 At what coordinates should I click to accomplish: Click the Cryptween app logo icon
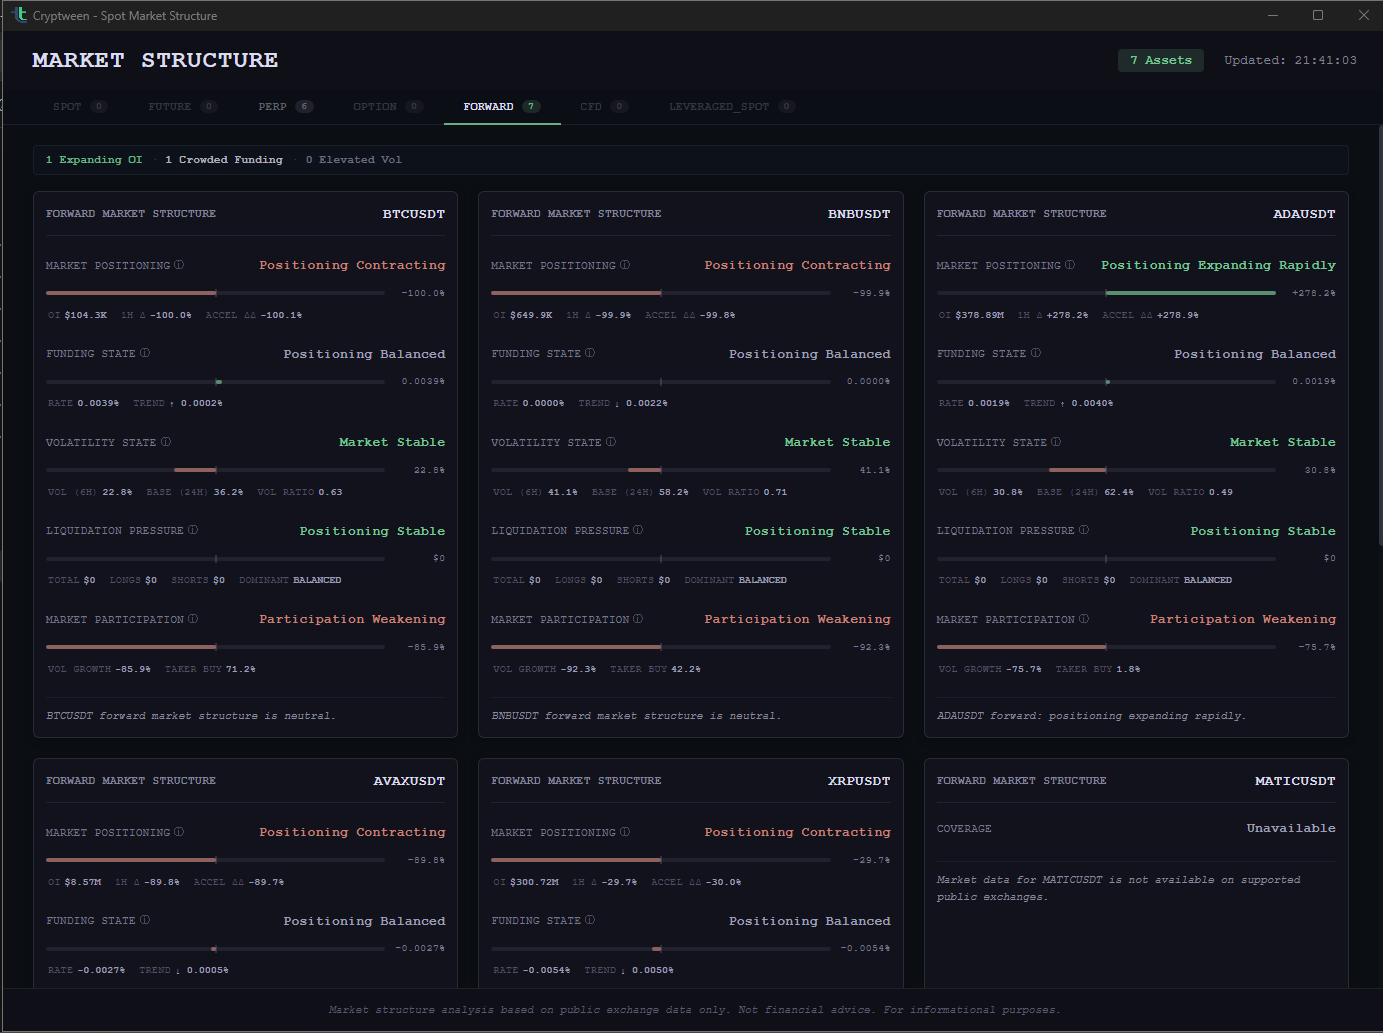pyautogui.click(x=19, y=14)
